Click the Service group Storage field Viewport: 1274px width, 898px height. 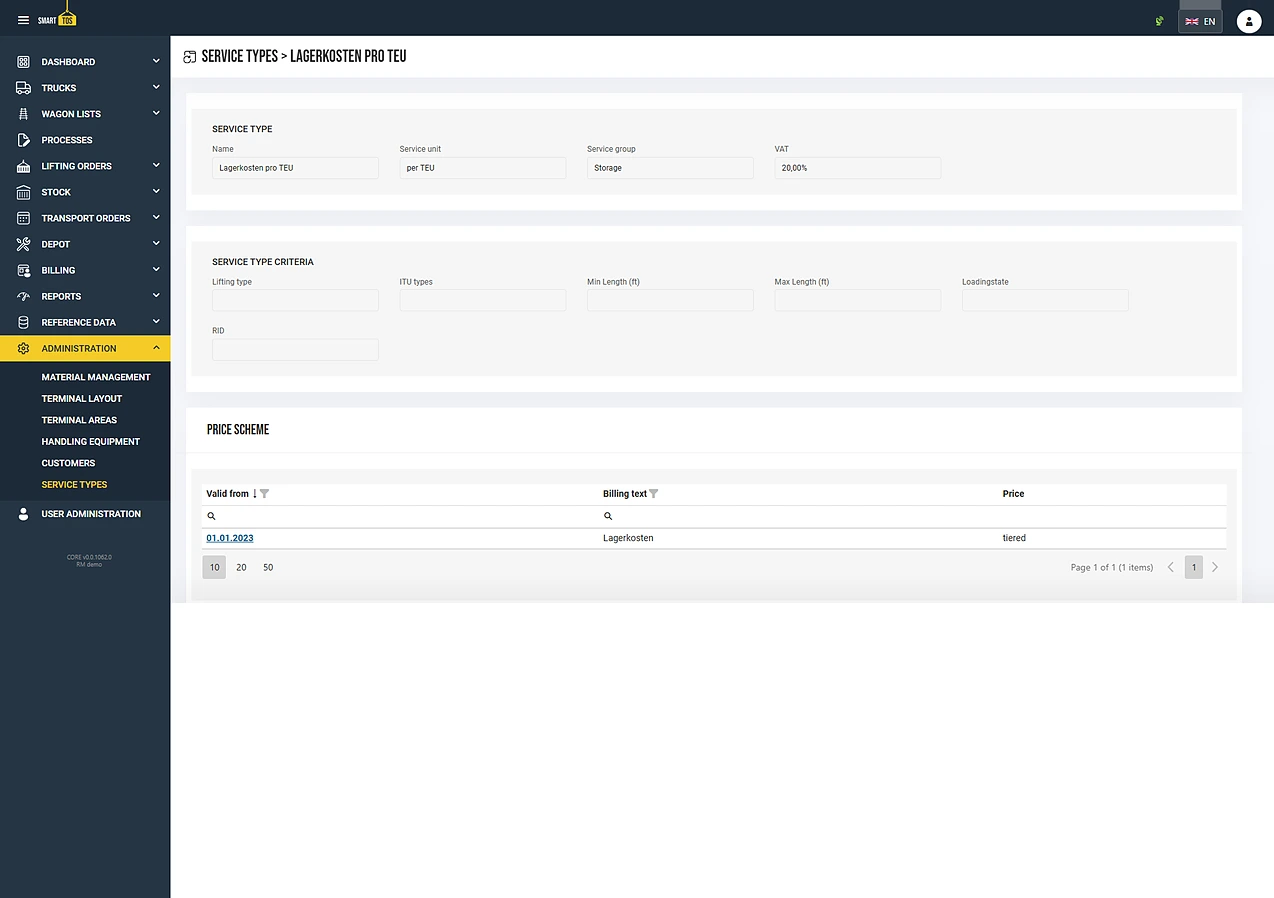(x=670, y=168)
